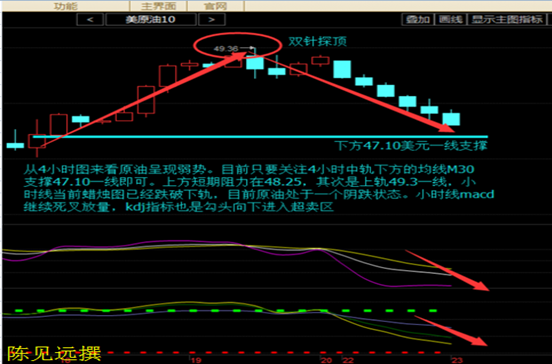
Task: Go to next instrument with > button
Action: click(212, 19)
